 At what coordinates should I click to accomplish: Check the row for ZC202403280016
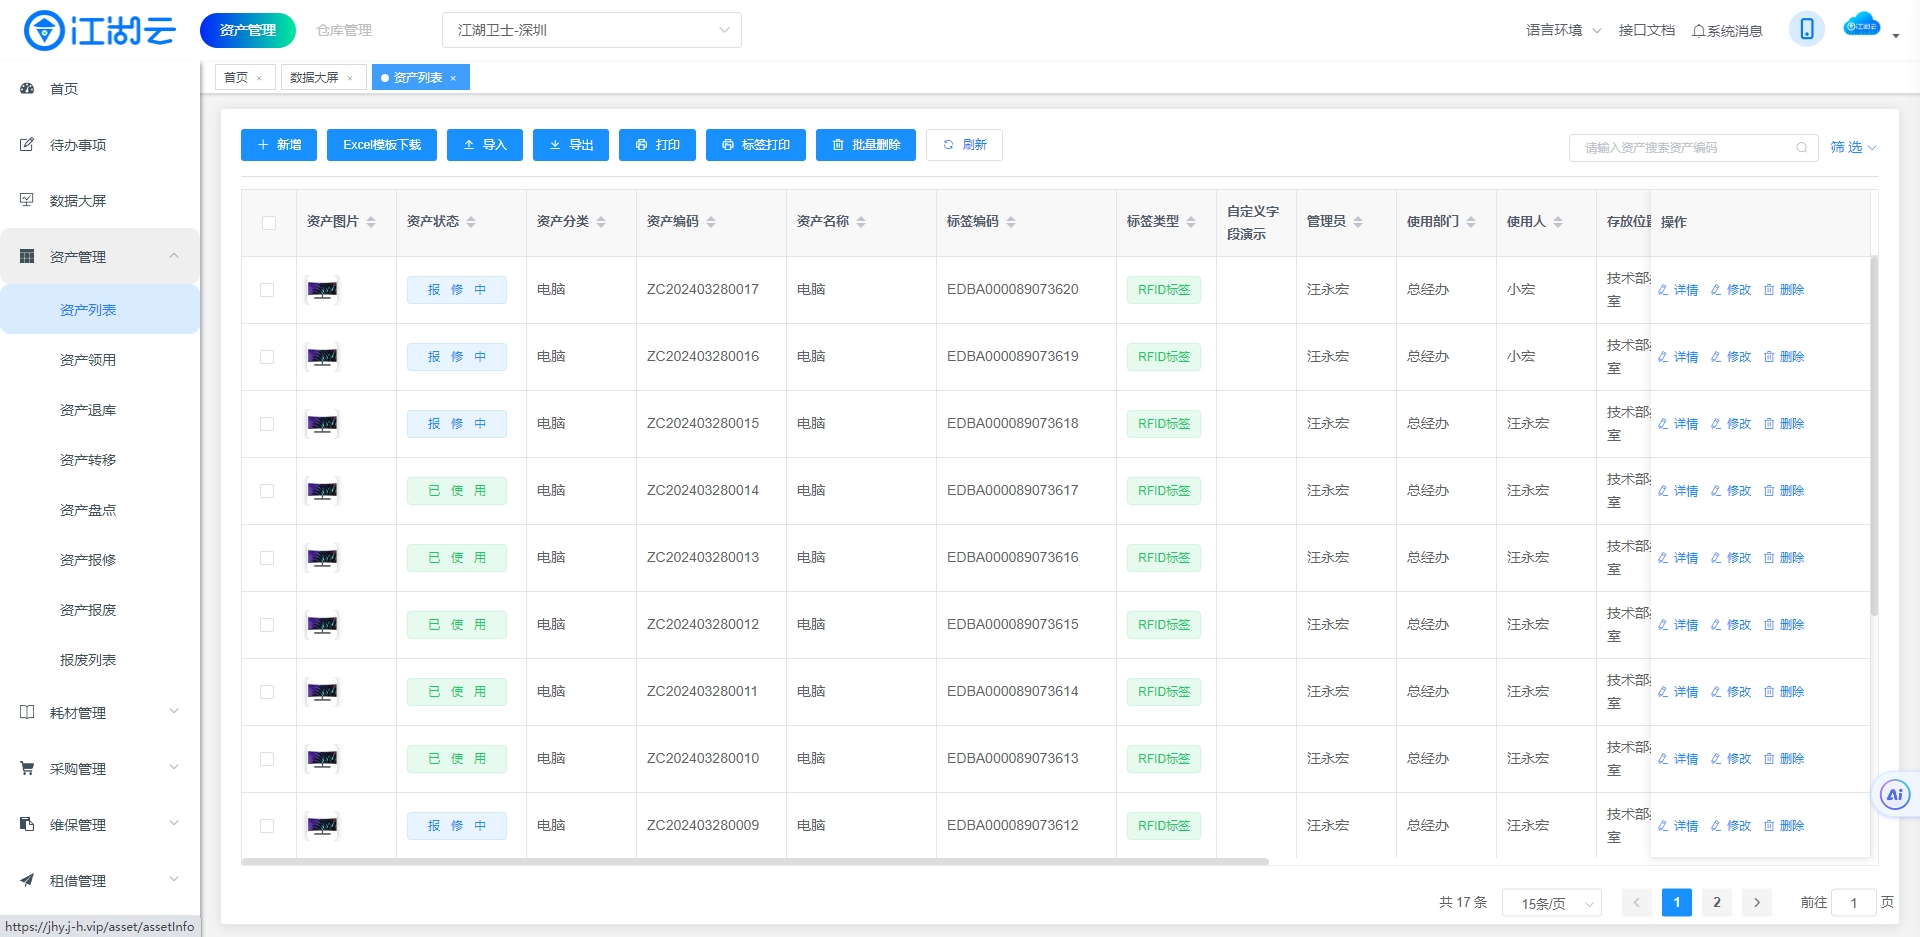(267, 357)
